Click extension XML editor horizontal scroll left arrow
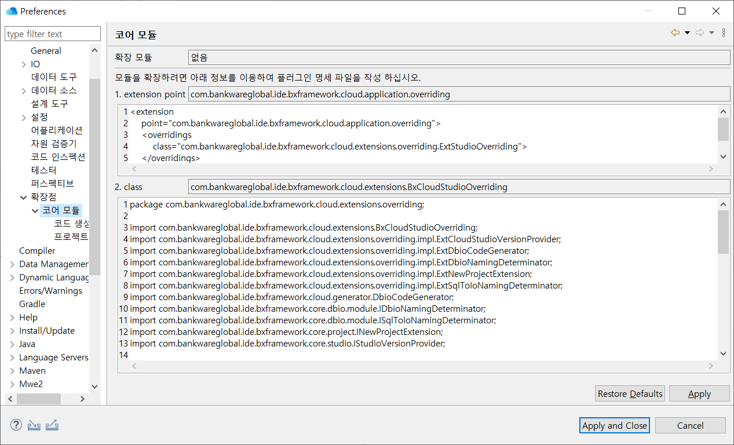This screenshot has height=445, width=734. point(134,168)
